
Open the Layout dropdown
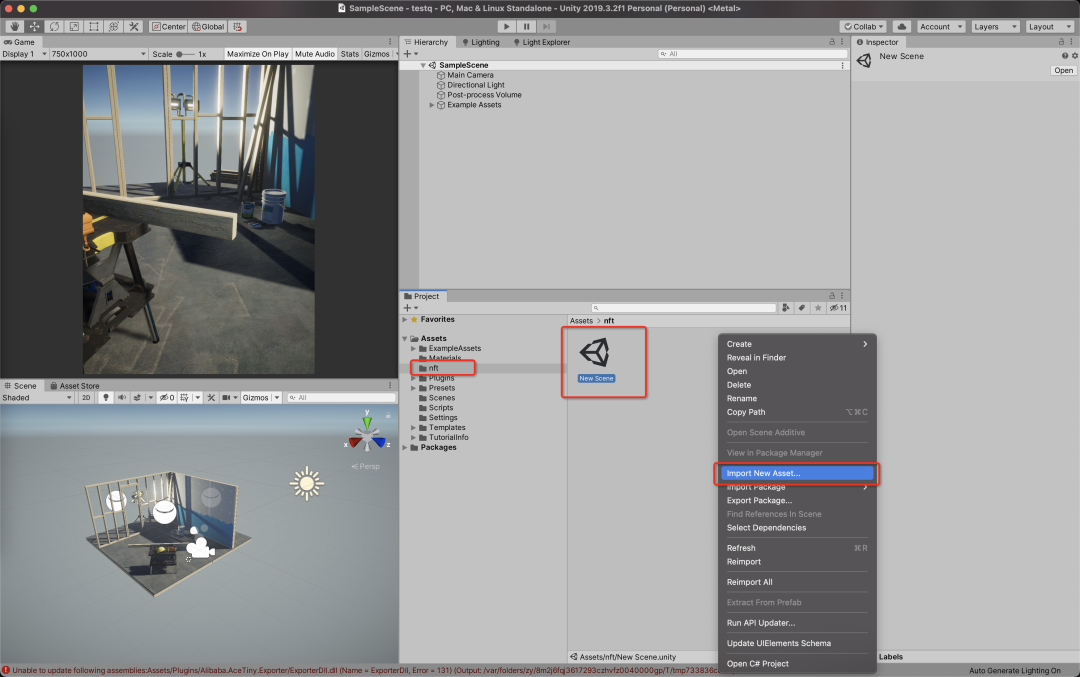(x=1050, y=27)
